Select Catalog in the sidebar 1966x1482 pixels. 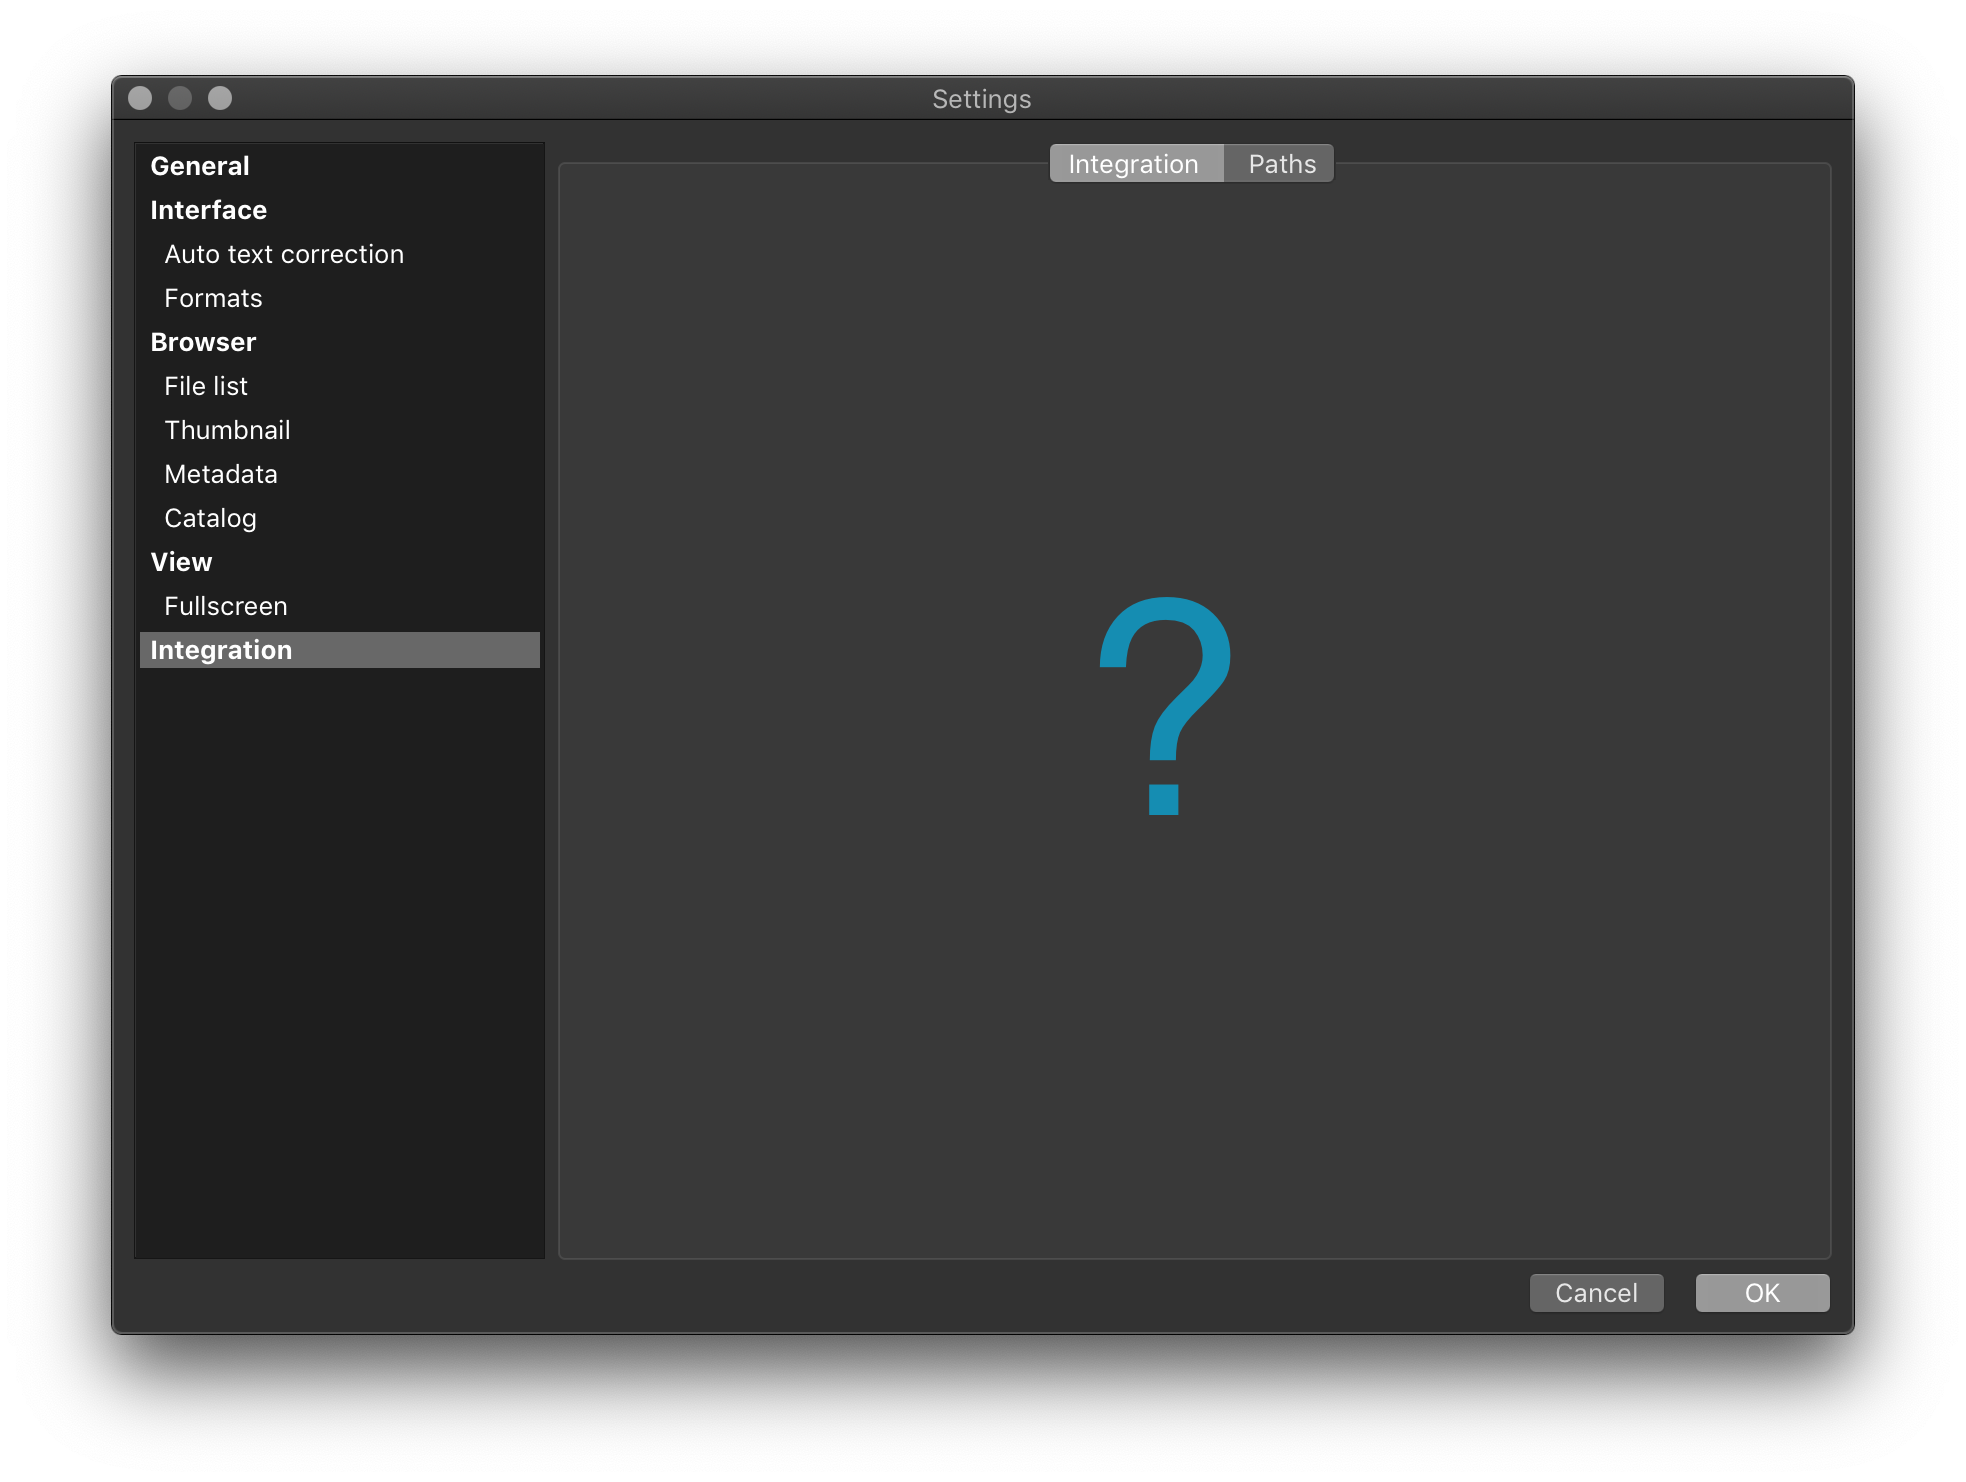click(x=210, y=518)
